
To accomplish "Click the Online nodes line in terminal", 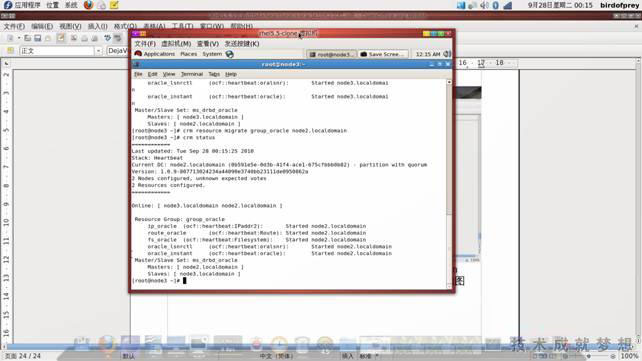I will [x=207, y=205].
